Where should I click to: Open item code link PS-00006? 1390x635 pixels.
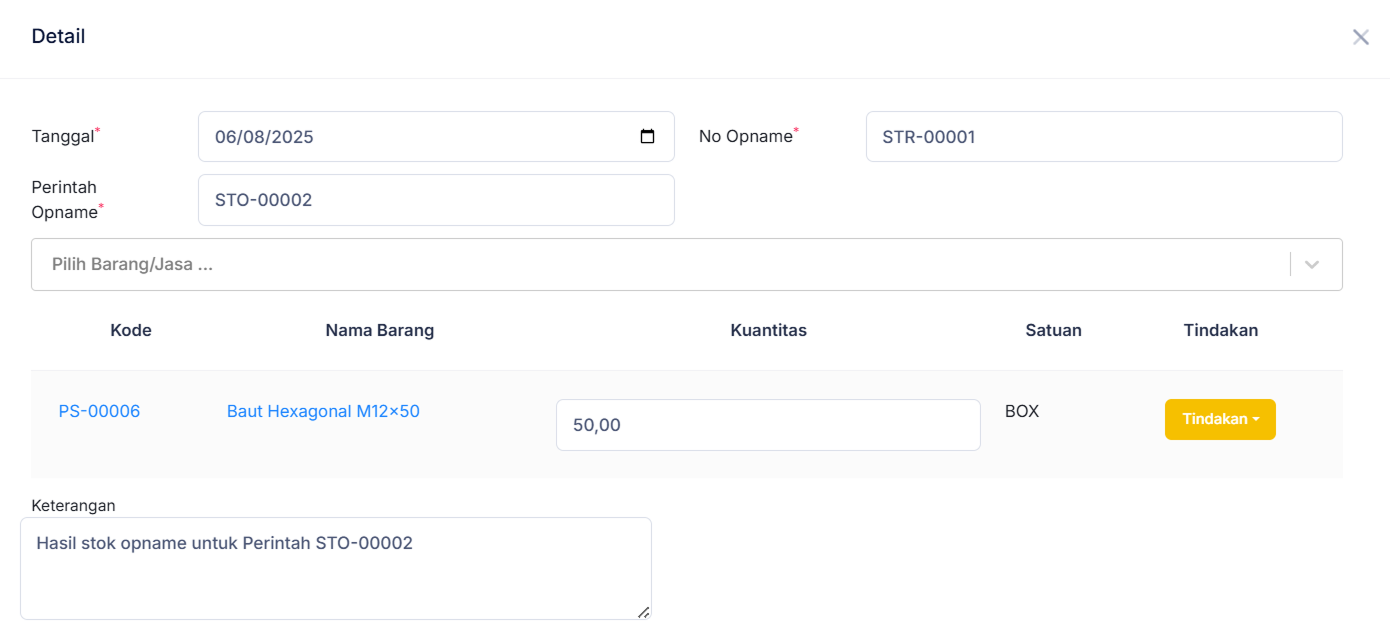[x=99, y=411]
